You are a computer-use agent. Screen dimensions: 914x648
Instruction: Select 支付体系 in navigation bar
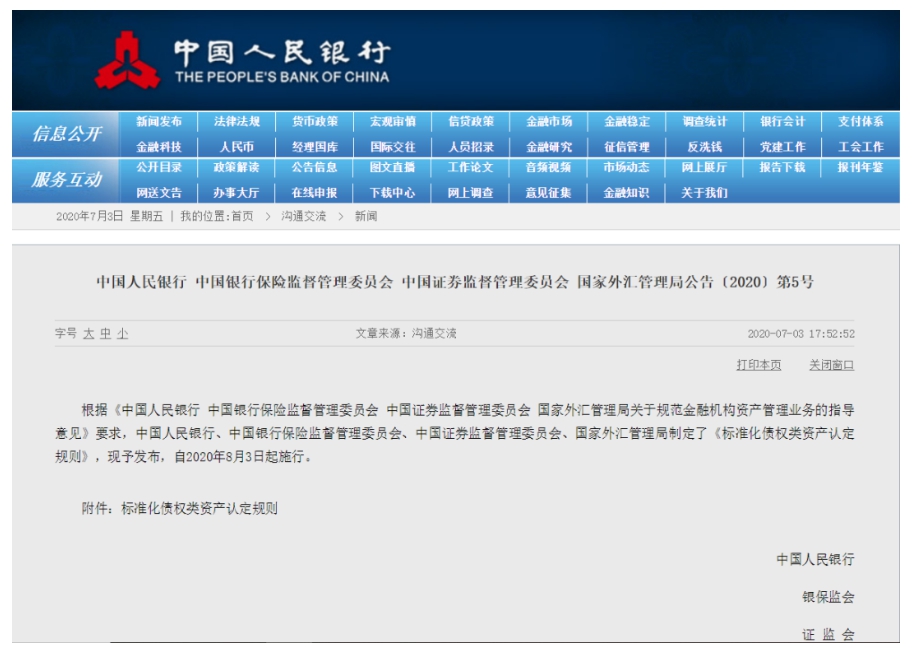860,122
